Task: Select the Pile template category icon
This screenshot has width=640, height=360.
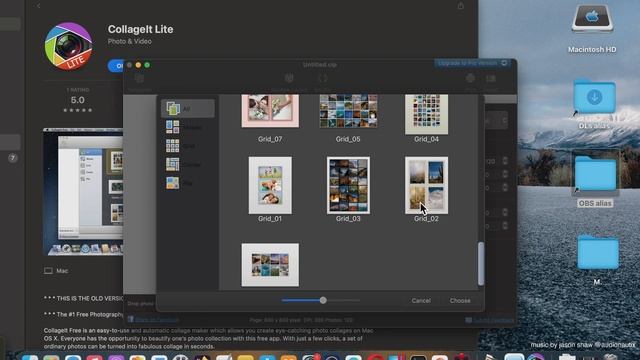Action: [172, 183]
